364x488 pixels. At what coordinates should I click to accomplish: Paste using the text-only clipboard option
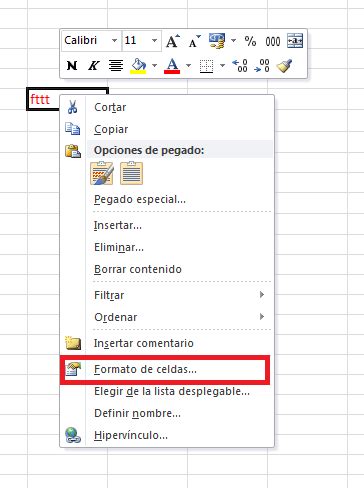[x=131, y=173]
